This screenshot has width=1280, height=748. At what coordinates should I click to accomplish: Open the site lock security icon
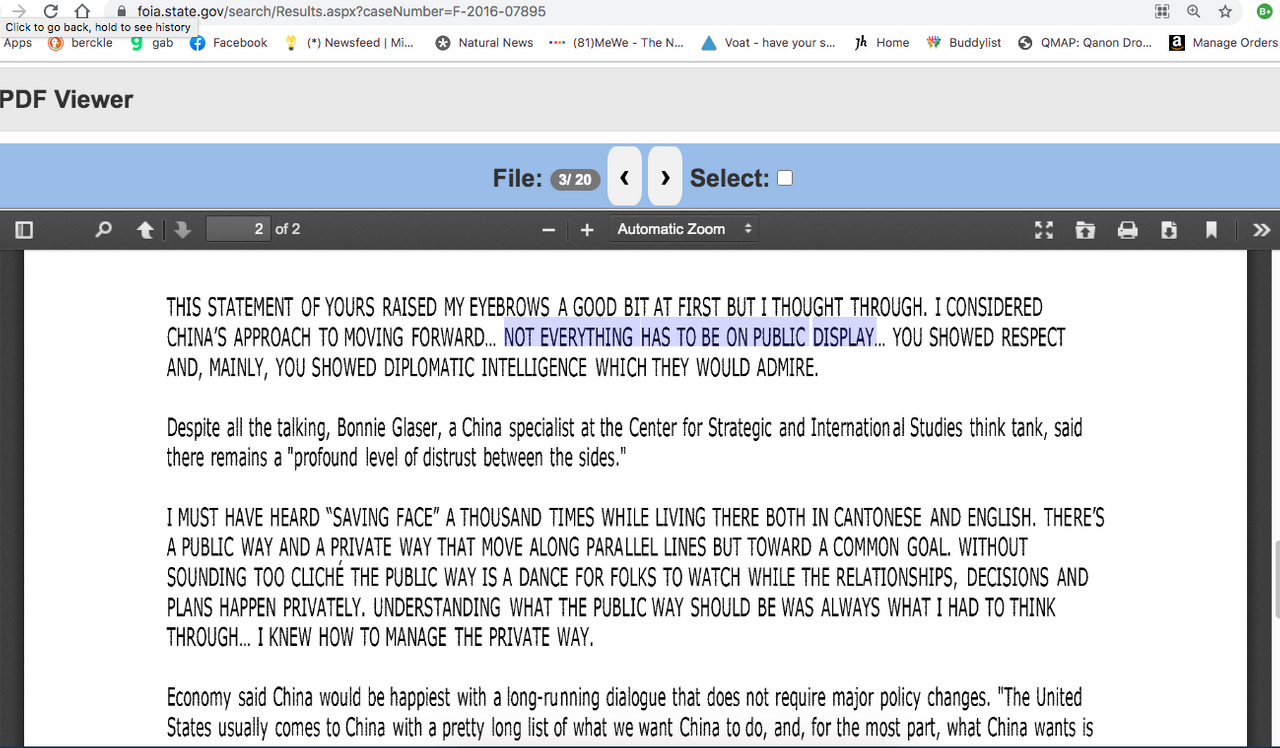click(123, 11)
